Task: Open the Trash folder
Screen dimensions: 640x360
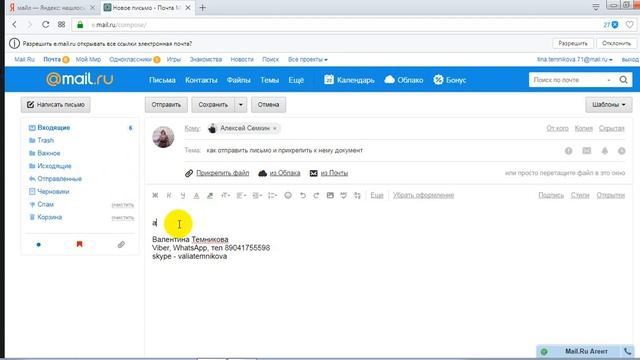Action: click(x=45, y=140)
